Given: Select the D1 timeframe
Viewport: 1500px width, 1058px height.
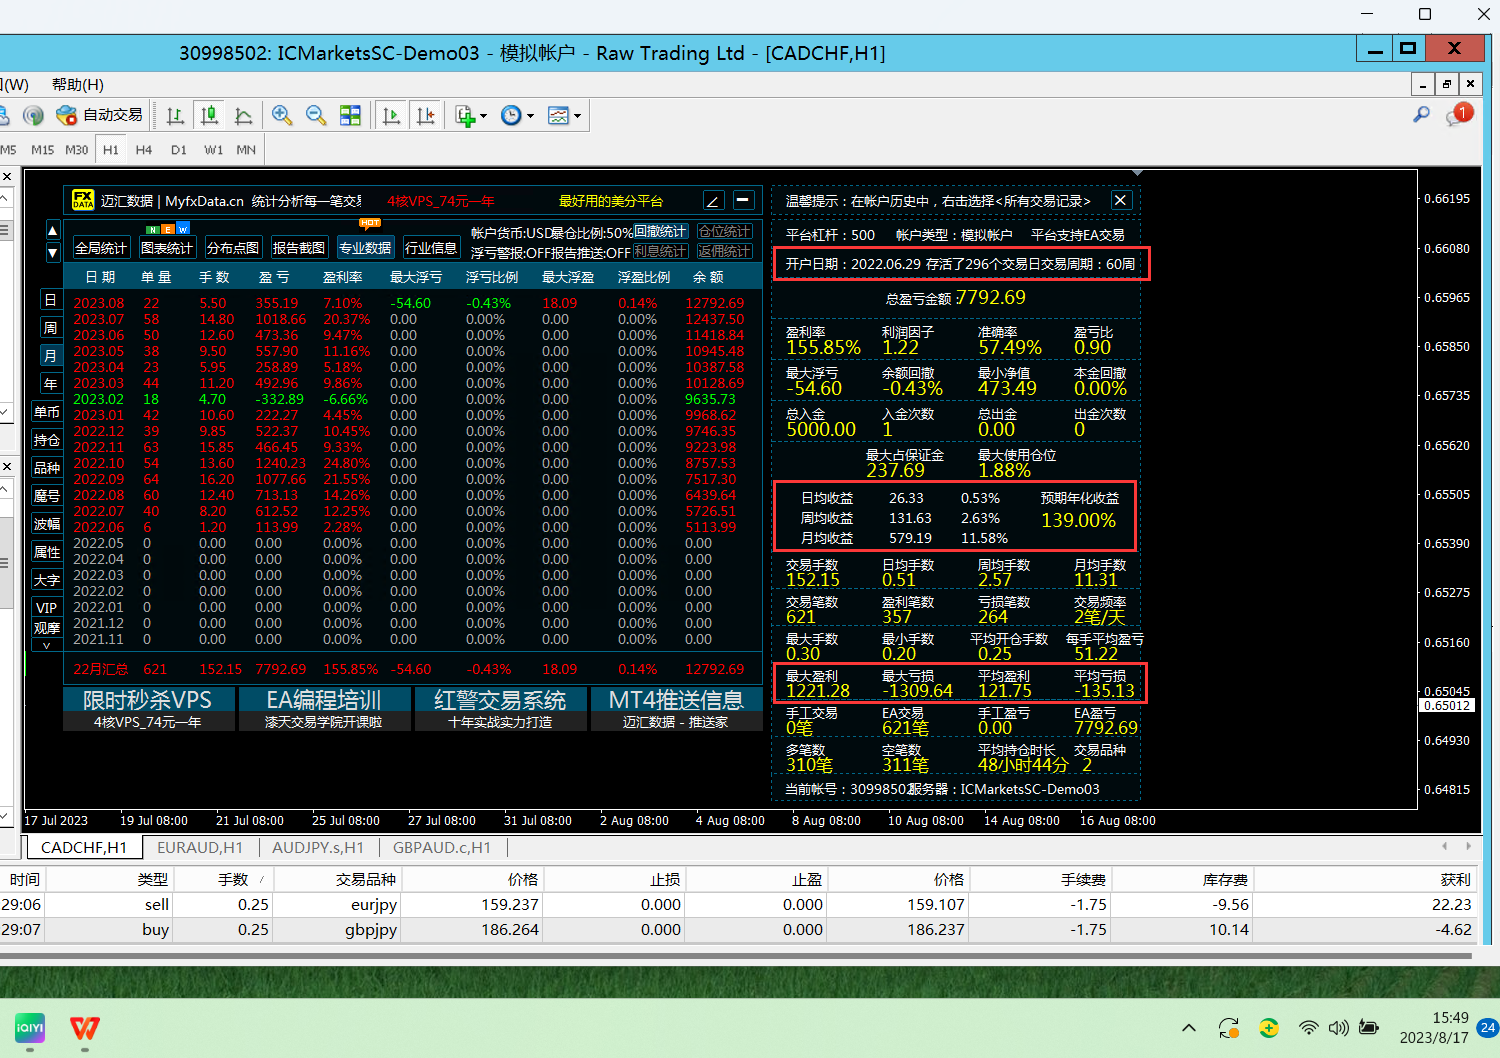Looking at the screenshot, I should point(179,150).
